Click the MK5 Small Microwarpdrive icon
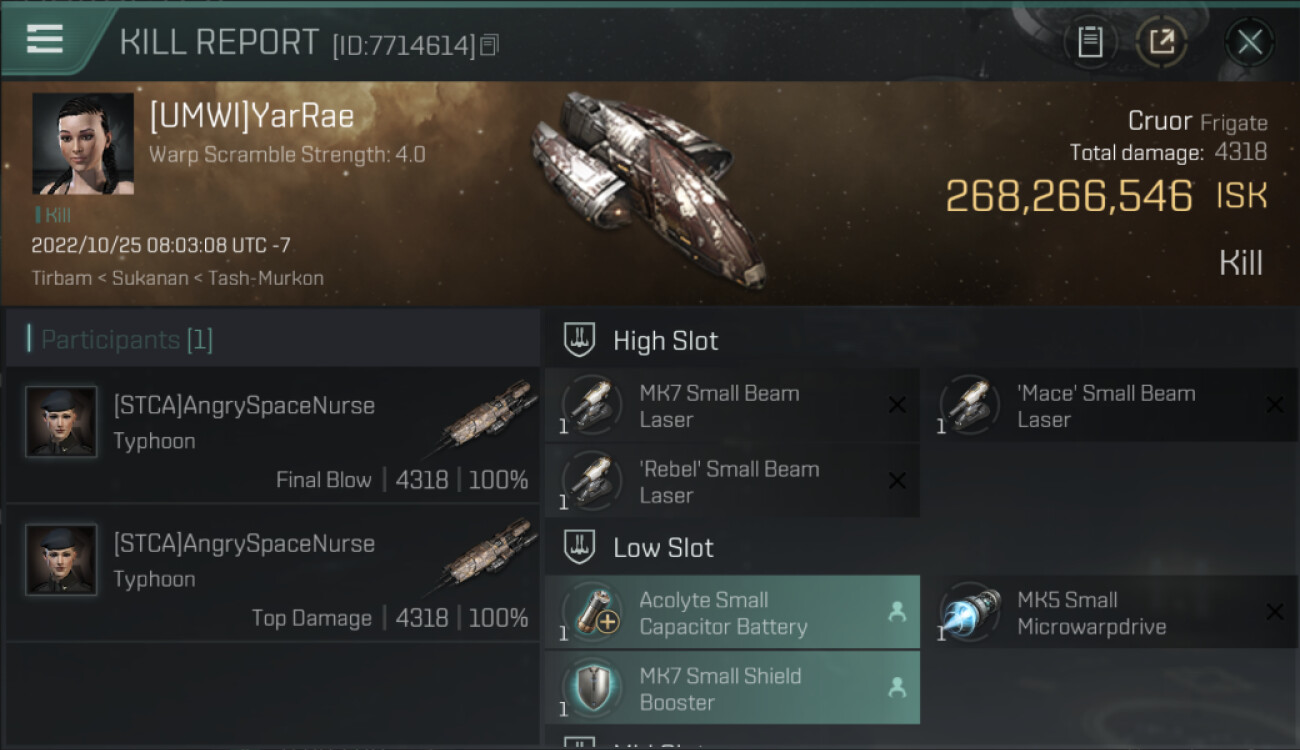Viewport: 1300px width, 750px height. coord(970,612)
